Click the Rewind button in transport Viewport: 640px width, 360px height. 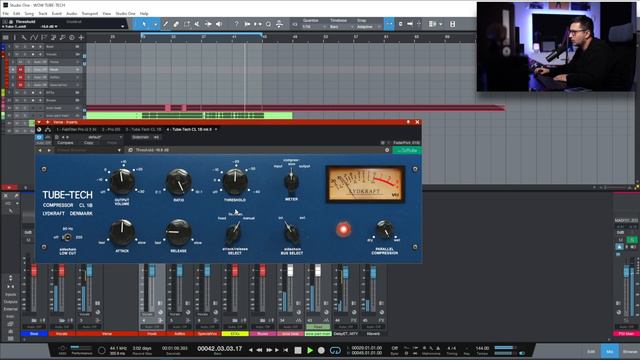pos(259,350)
